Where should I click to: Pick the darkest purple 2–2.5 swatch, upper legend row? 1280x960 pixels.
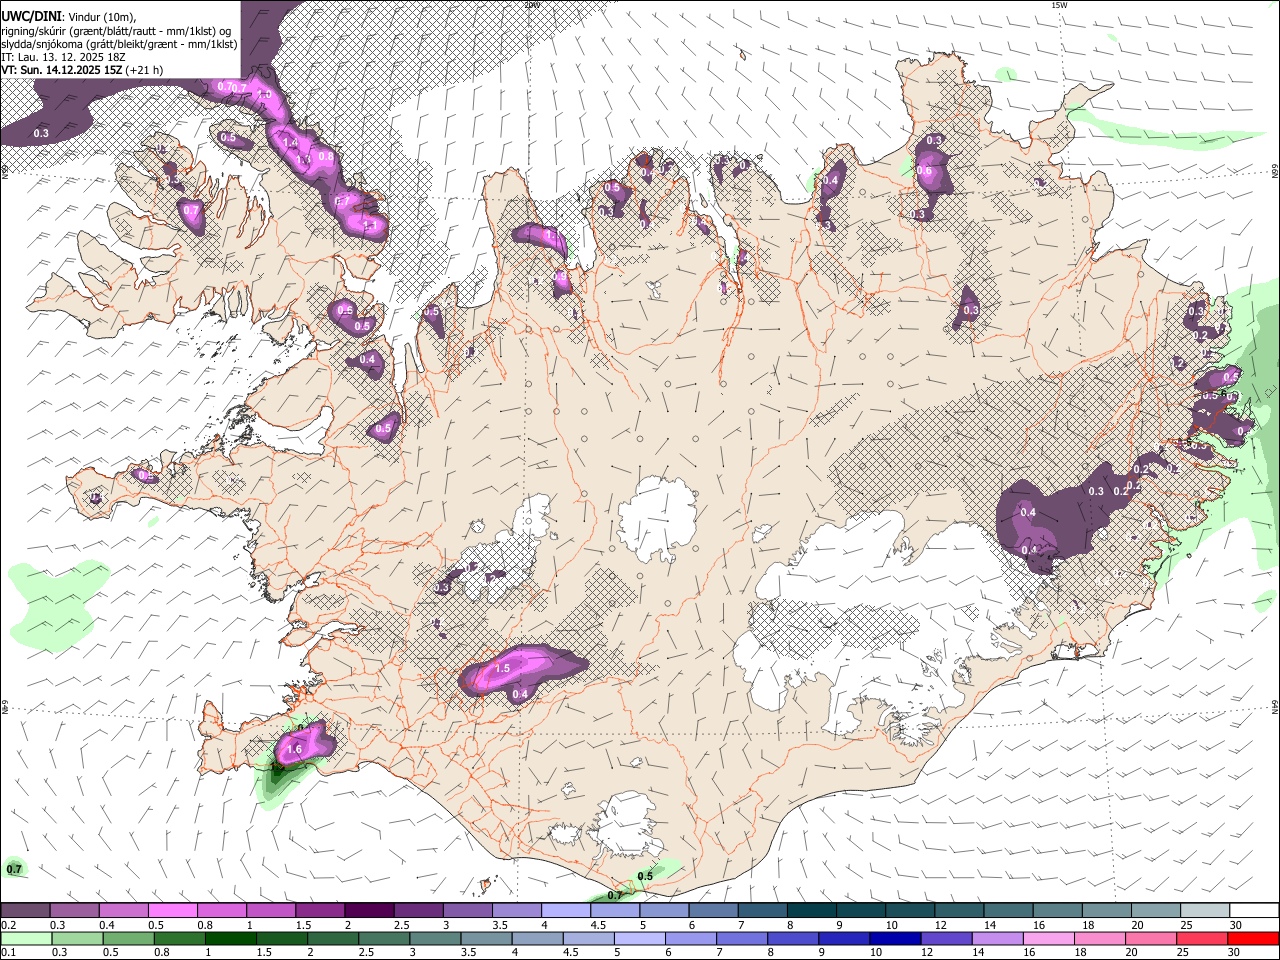pyautogui.click(x=369, y=910)
